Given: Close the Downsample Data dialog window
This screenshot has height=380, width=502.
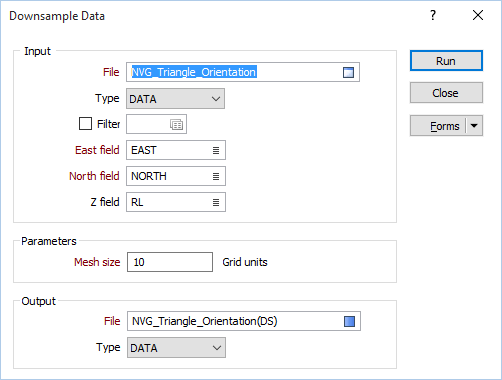Looking at the screenshot, I should click(478, 15).
